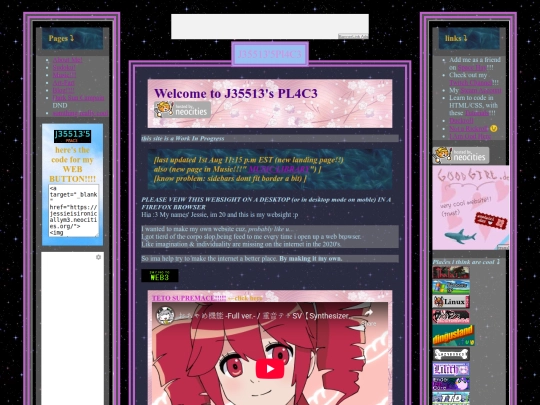
Task: Click the links header in right sidebar
Action: tap(469, 38)
